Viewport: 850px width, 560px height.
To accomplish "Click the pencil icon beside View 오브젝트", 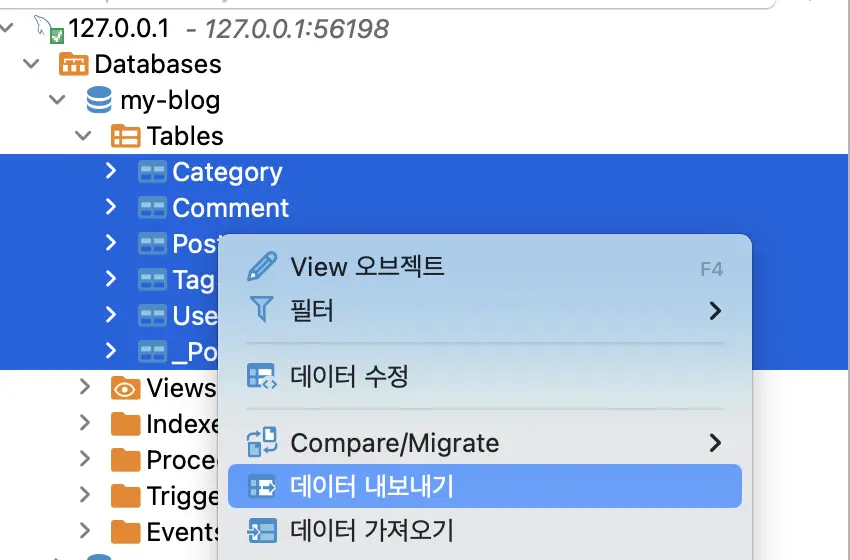I will point(262,267).
